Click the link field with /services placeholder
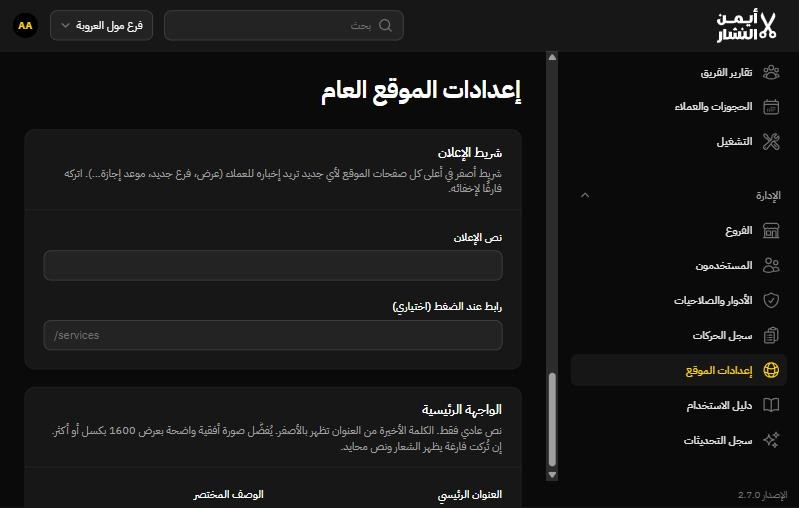The image size is (799, 508). [x=273, y=335]
